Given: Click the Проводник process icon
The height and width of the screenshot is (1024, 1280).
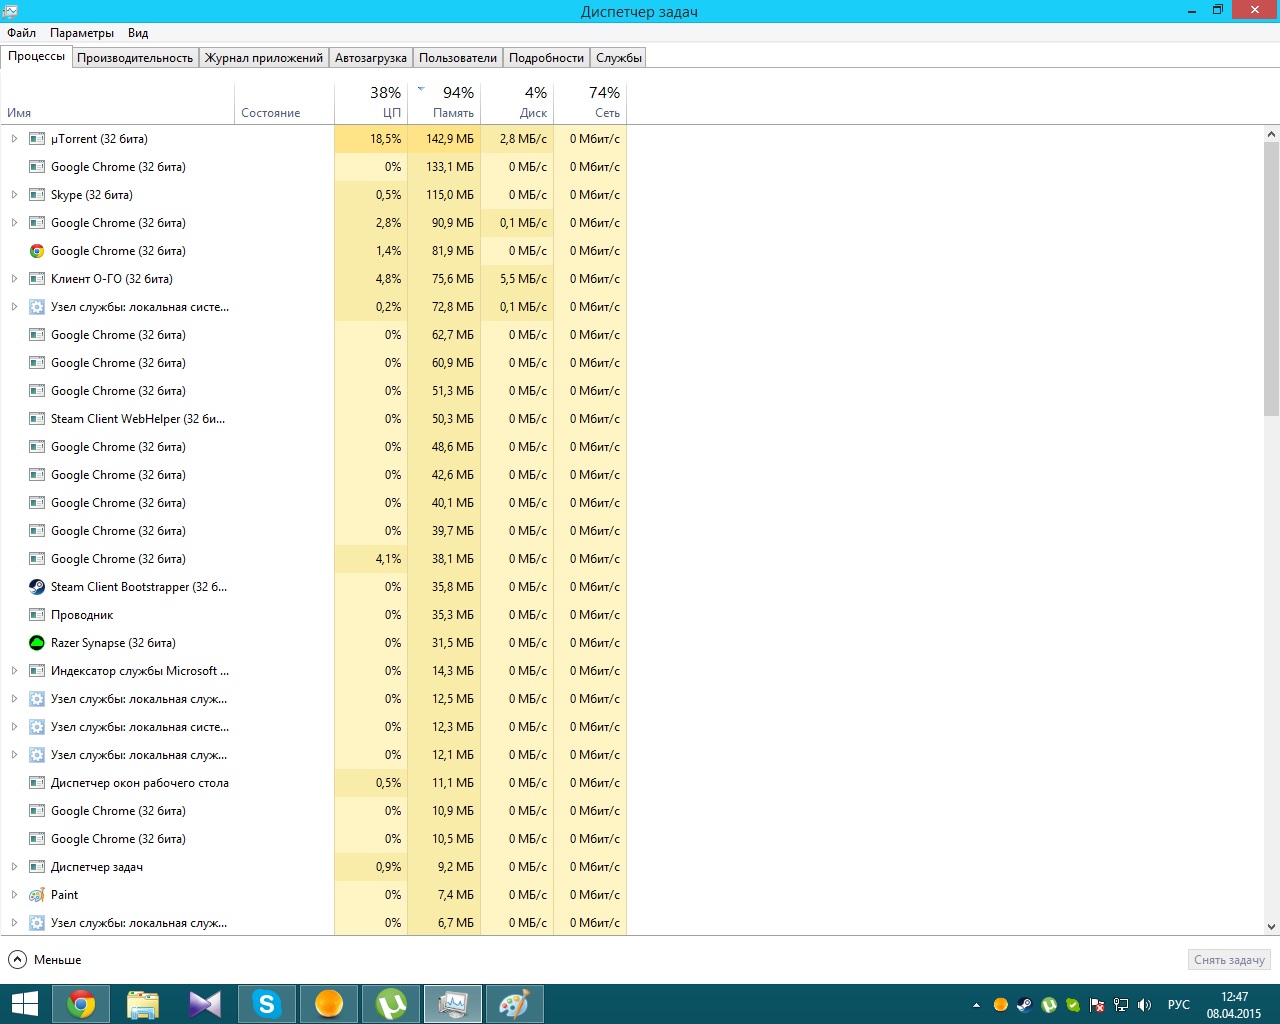Looking at the screenshot, I should click(37, 615).
